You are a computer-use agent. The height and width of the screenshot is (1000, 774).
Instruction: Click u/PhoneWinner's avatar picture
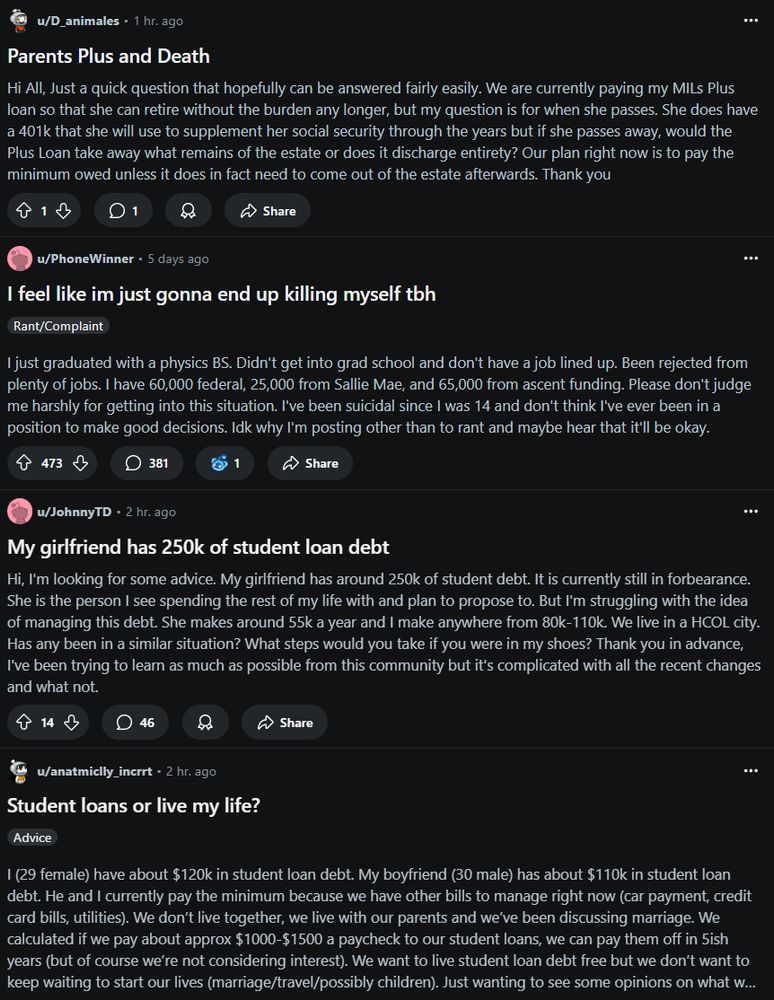[x=18, y=258]
